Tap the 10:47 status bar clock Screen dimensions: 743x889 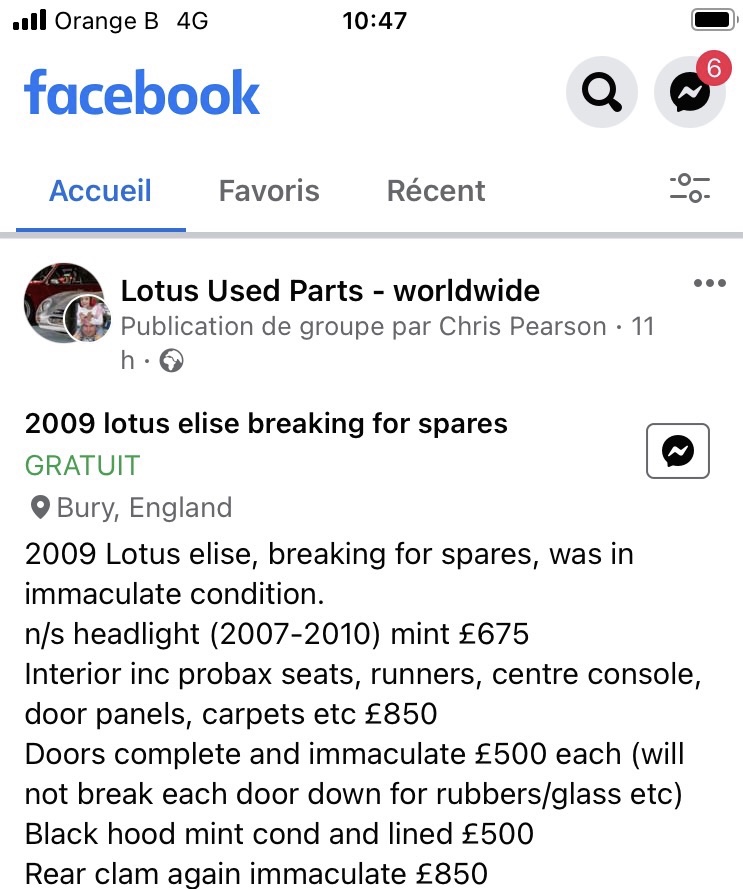[374, 20]
